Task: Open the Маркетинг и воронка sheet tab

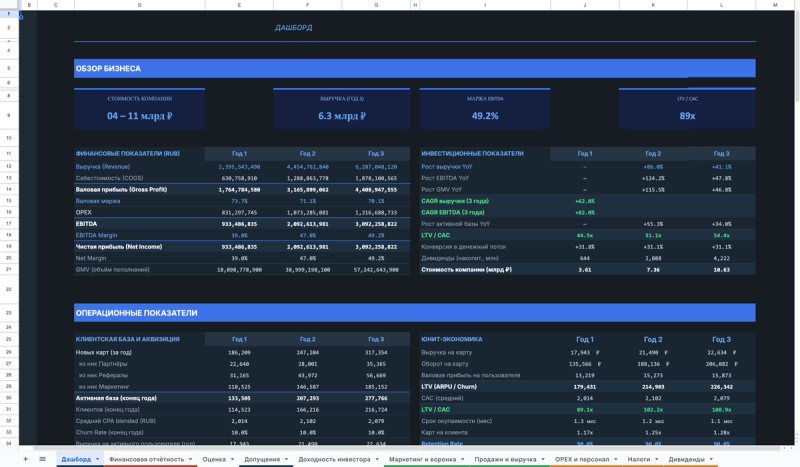Action: pos(422,459)
